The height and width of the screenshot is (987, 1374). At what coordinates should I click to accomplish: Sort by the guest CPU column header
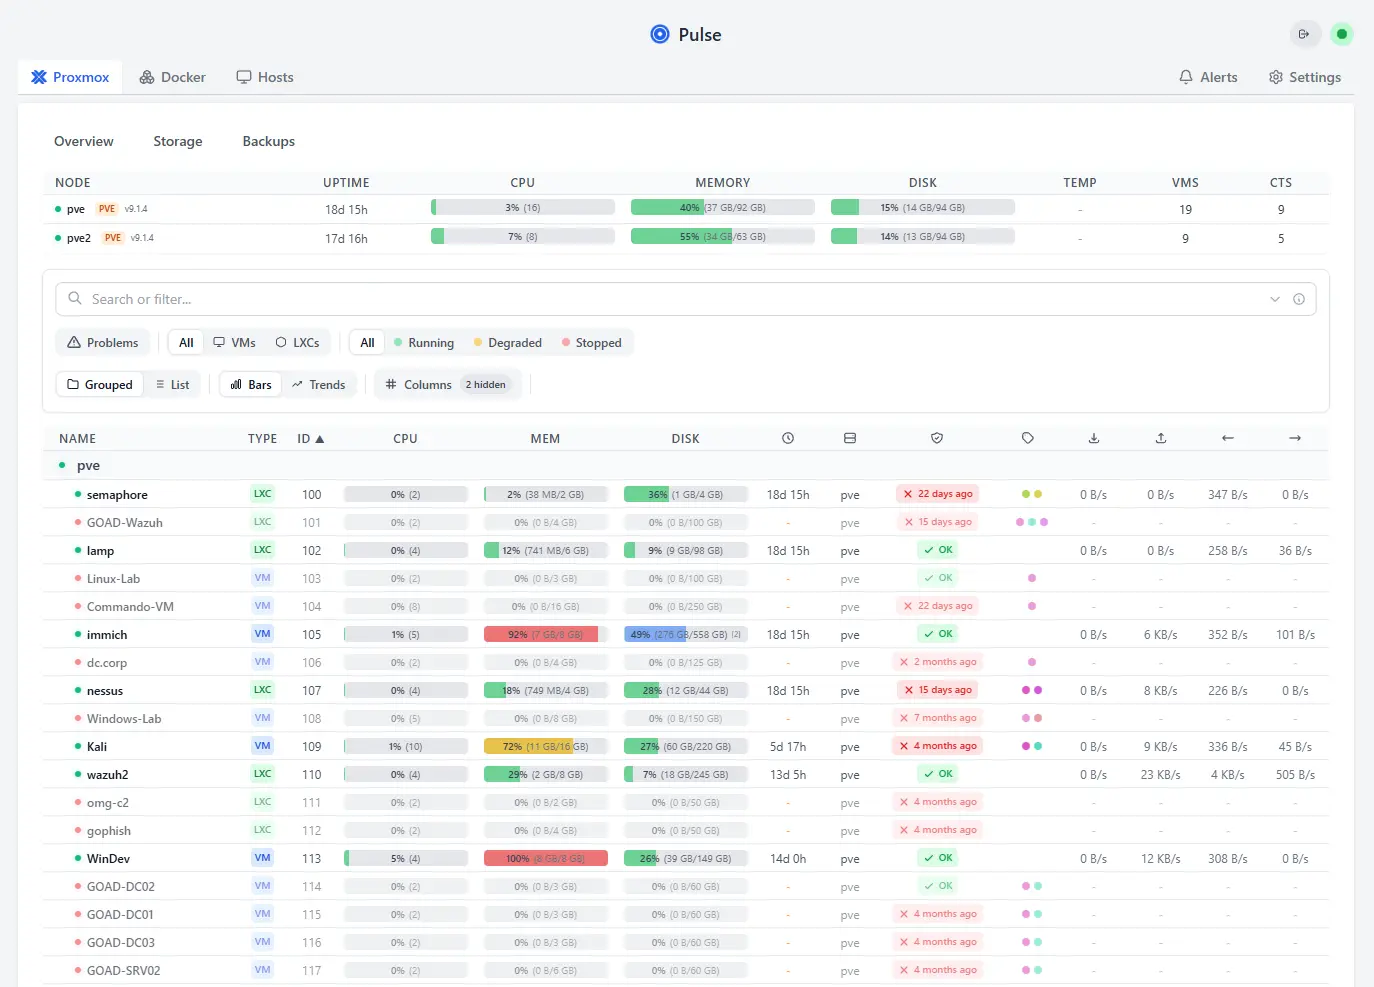click(x=405, y=439)
